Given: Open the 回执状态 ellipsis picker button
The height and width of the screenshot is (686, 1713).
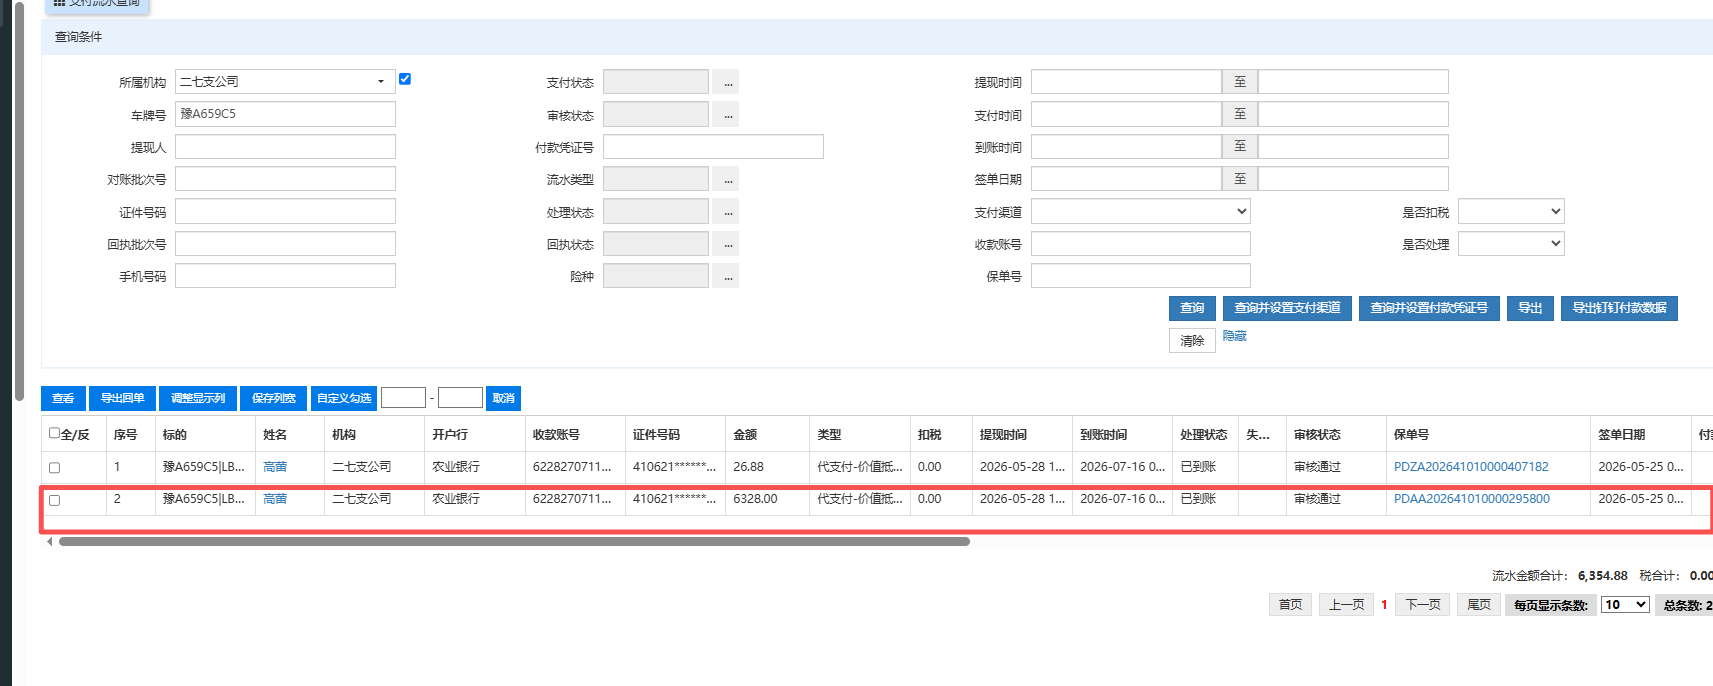Looking at the screenshot, I should click(728, 244).
